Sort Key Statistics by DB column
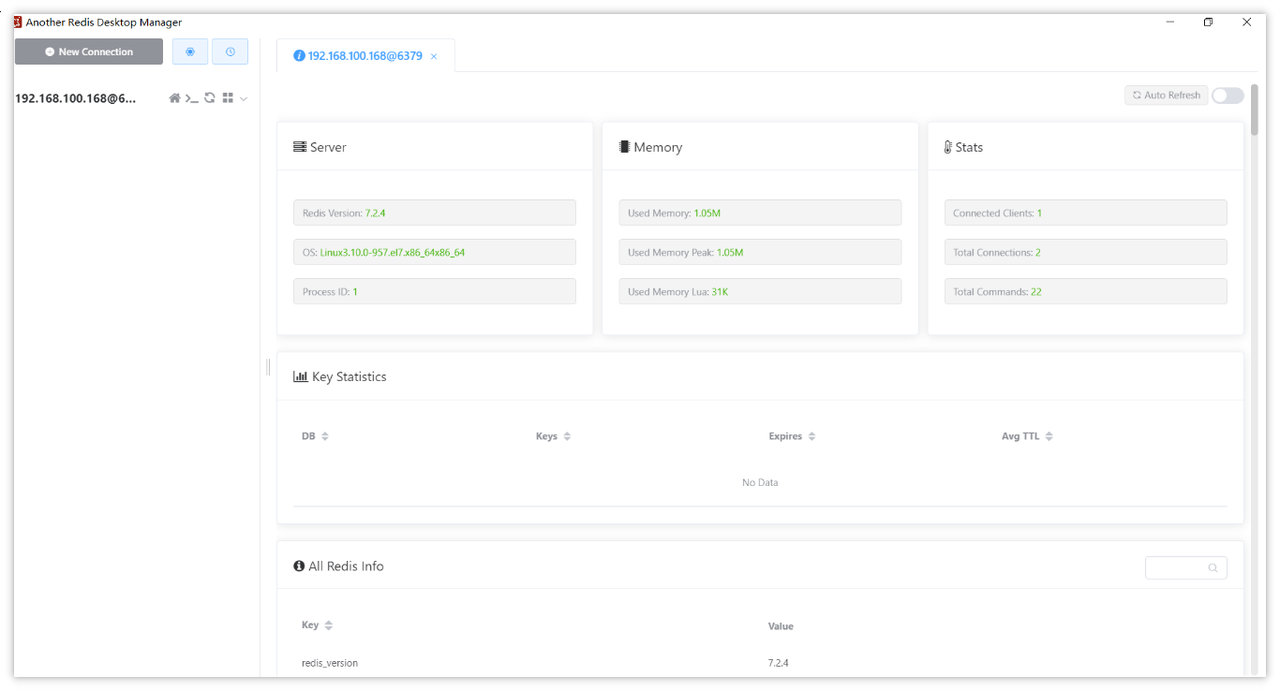 pyautogui.click(x=325, y=437)
